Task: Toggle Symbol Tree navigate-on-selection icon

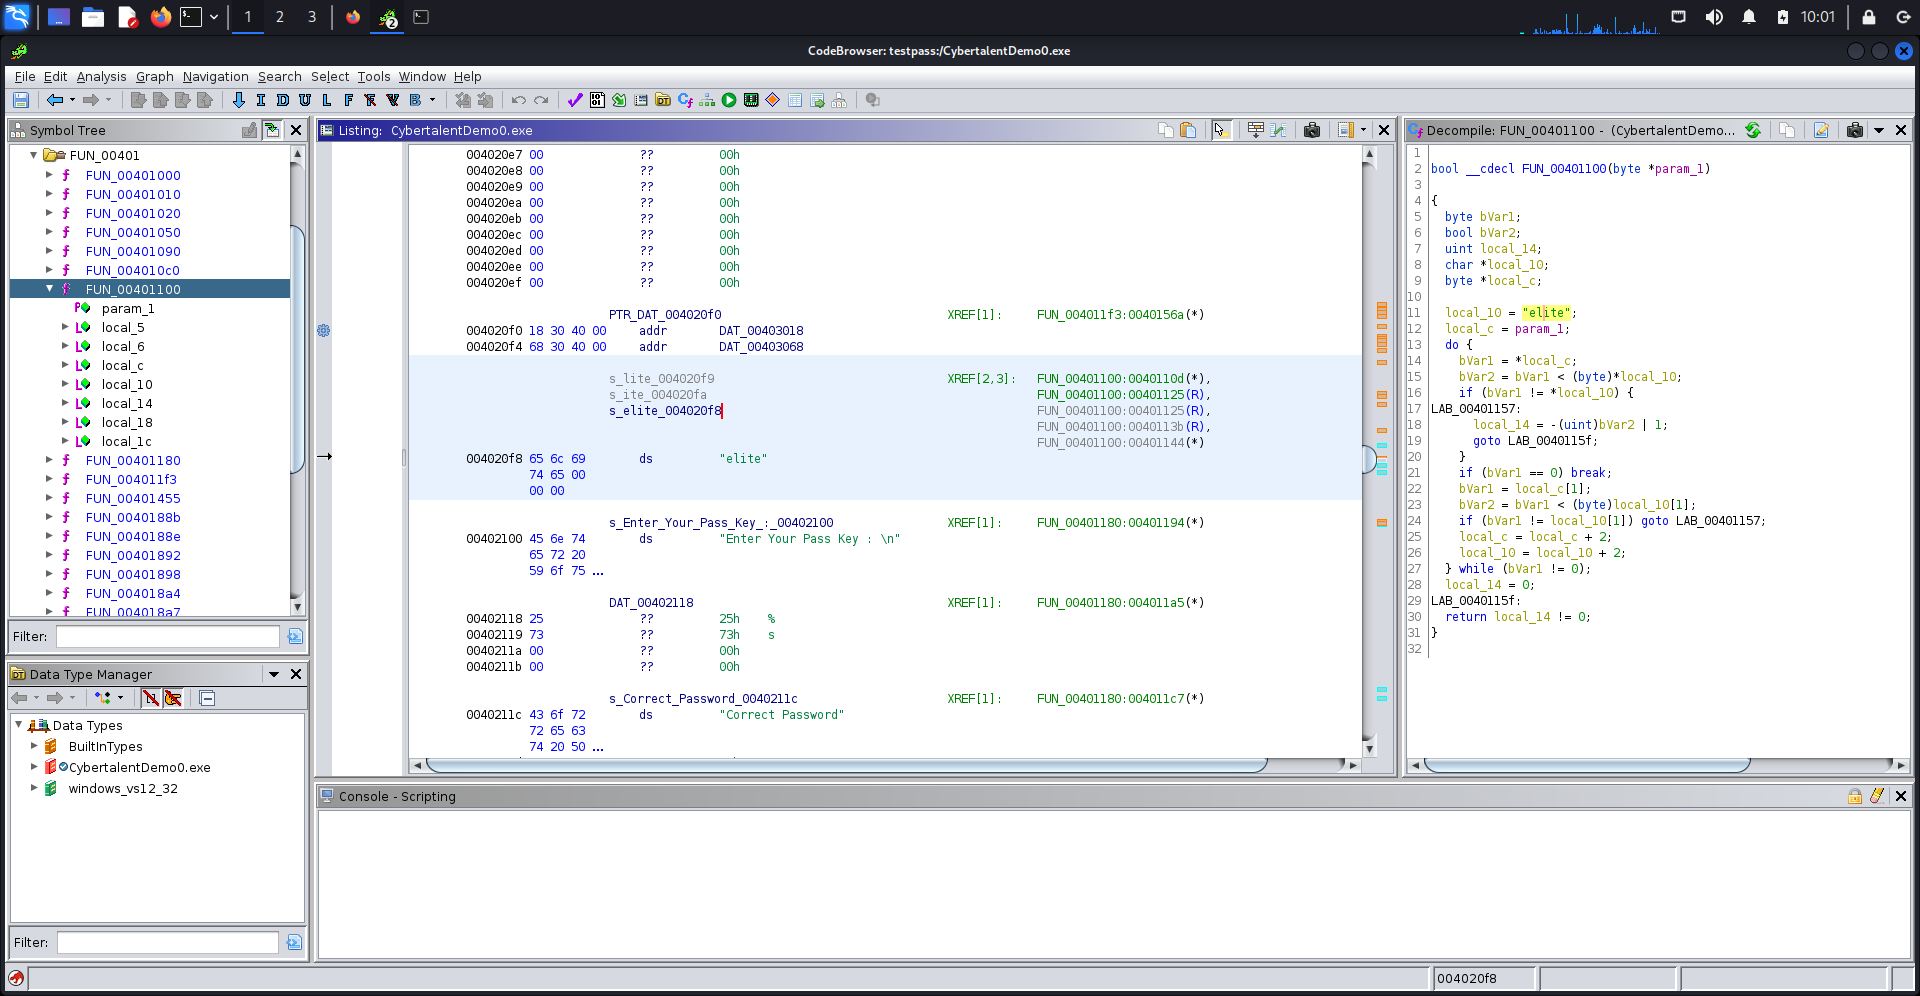Action: click(x=272, y=130)
